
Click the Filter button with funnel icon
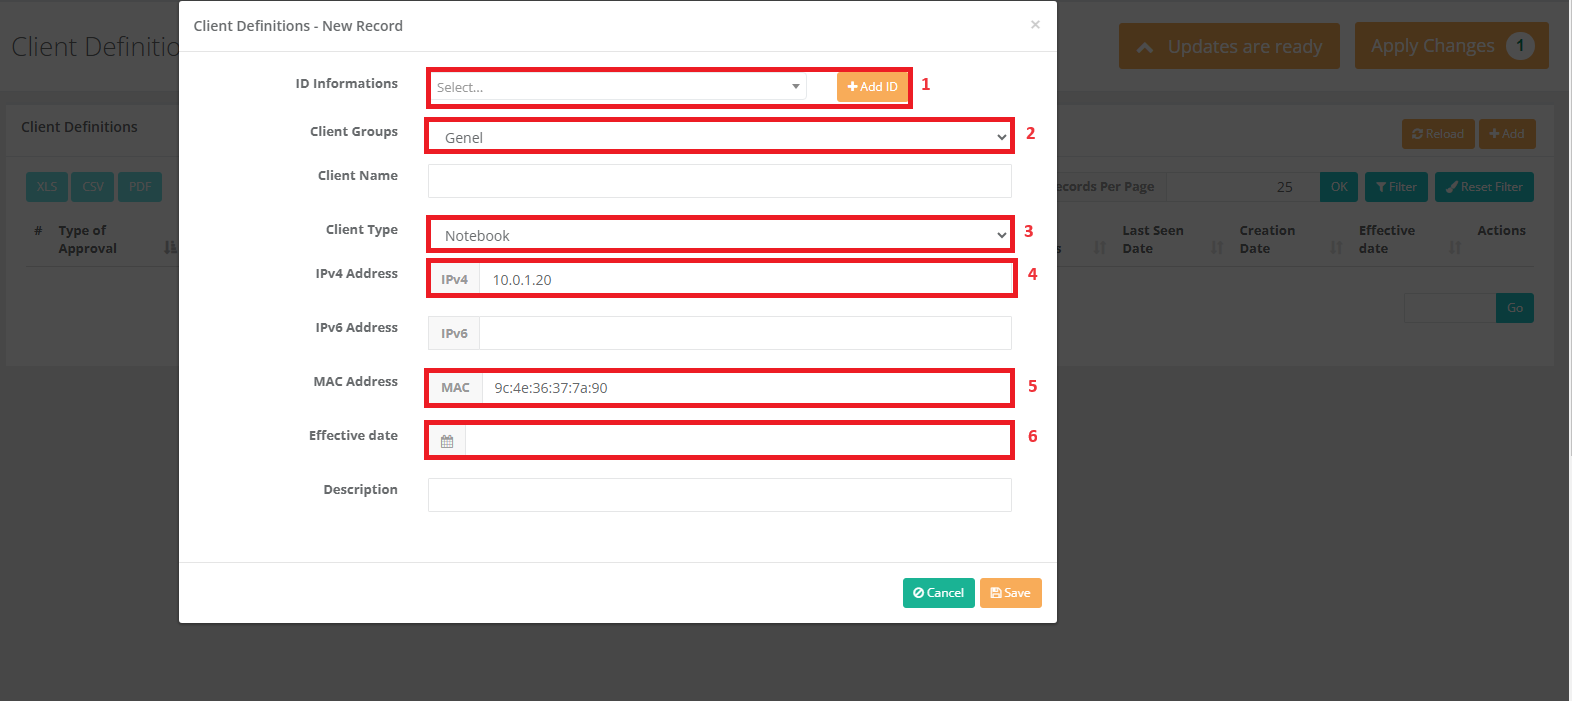[x=1396, y=187]
